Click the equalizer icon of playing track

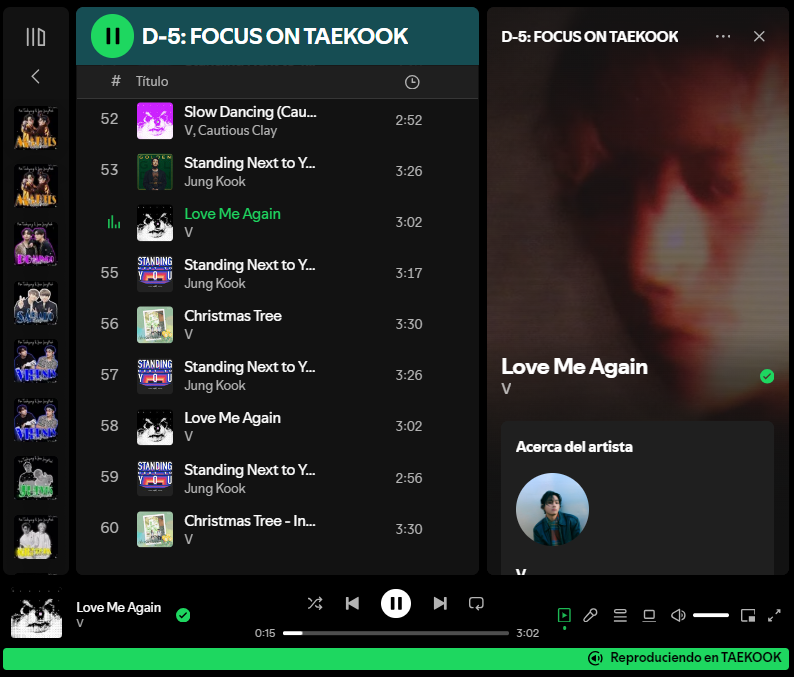(x=113, y=222)
